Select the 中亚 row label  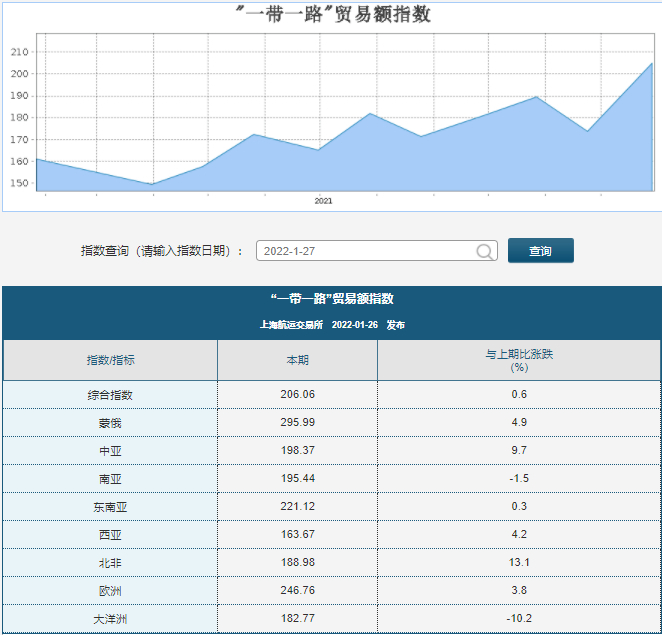click(x=110, y=450)
